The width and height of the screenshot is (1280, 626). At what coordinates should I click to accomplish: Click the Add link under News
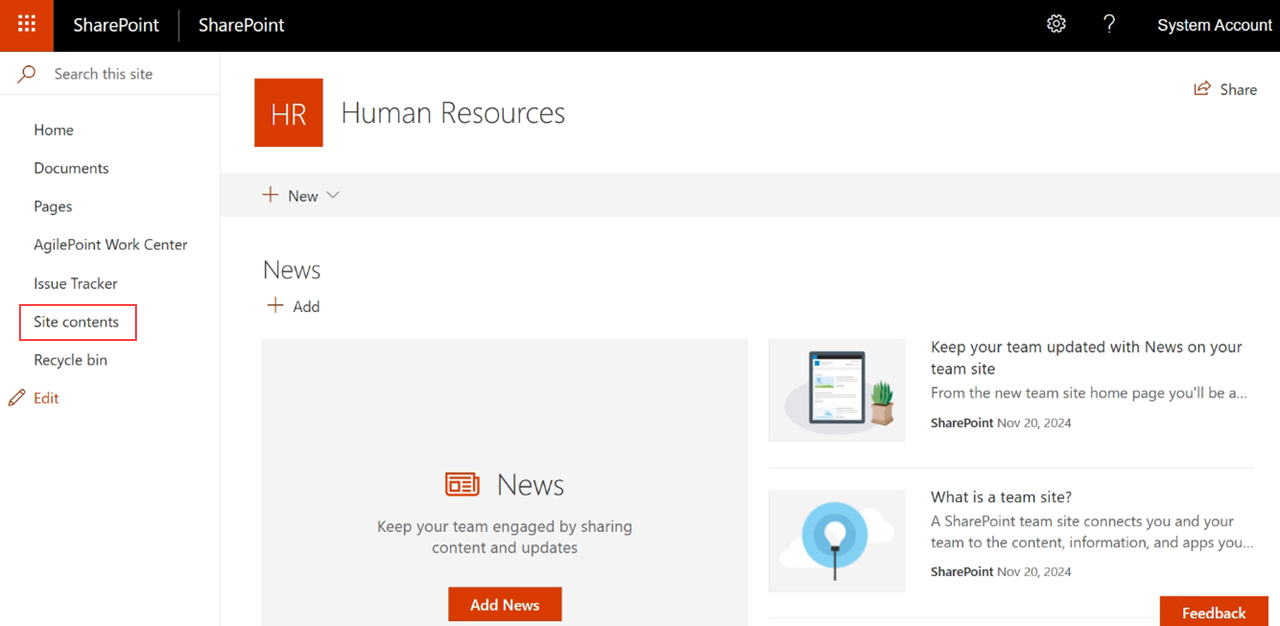[x=306, y=306]
